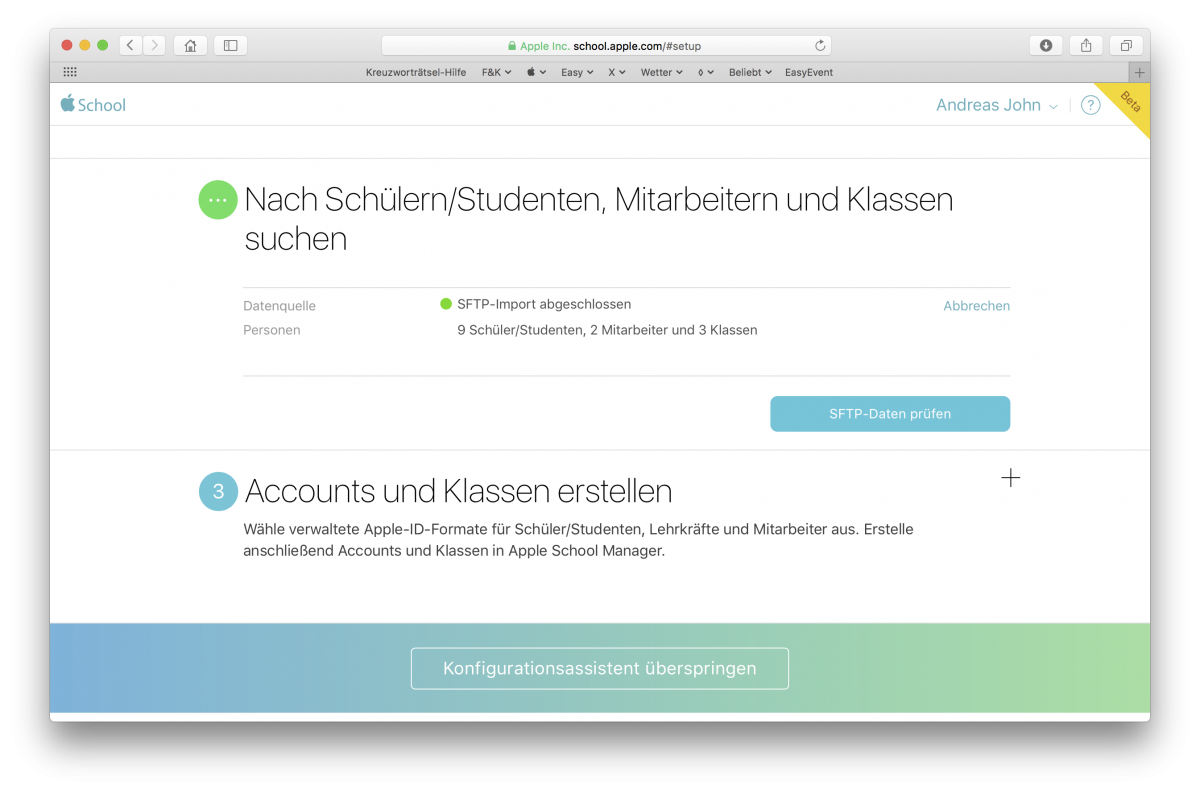Image resolution: width=1200 pixels, height=793 pixels.
Task: Open the Easy bookmarks folder
Action: click(577, 72)
